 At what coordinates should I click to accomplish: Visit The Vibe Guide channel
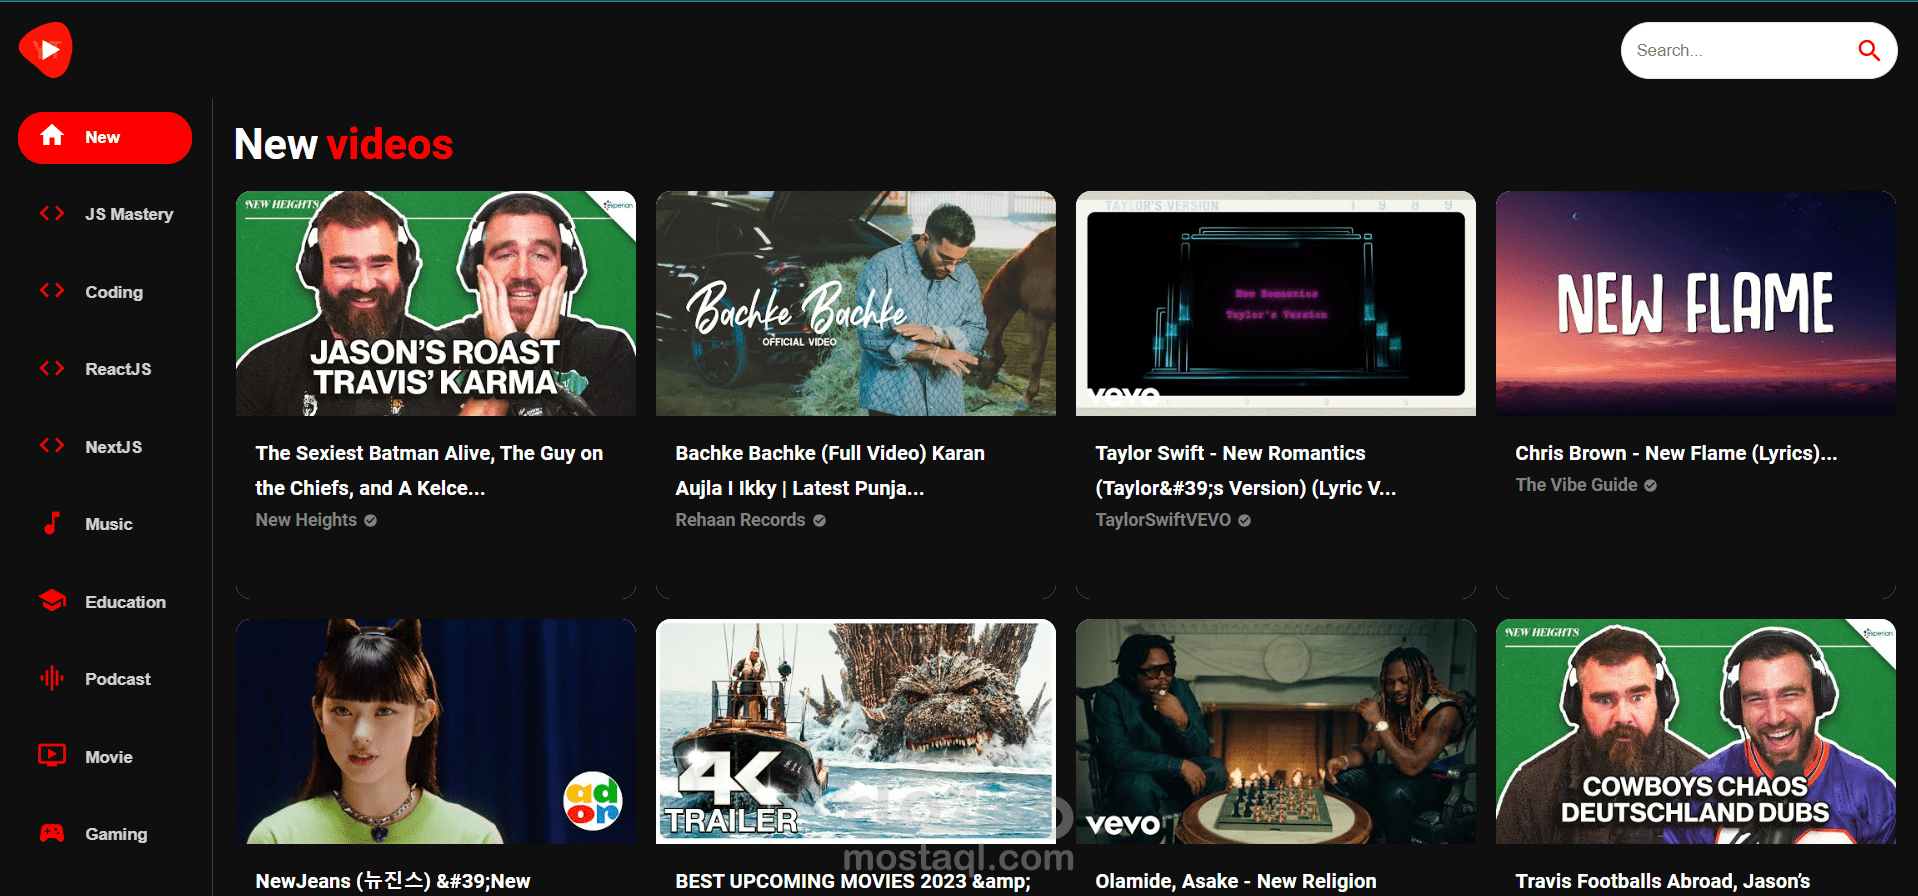point(1576,485)
